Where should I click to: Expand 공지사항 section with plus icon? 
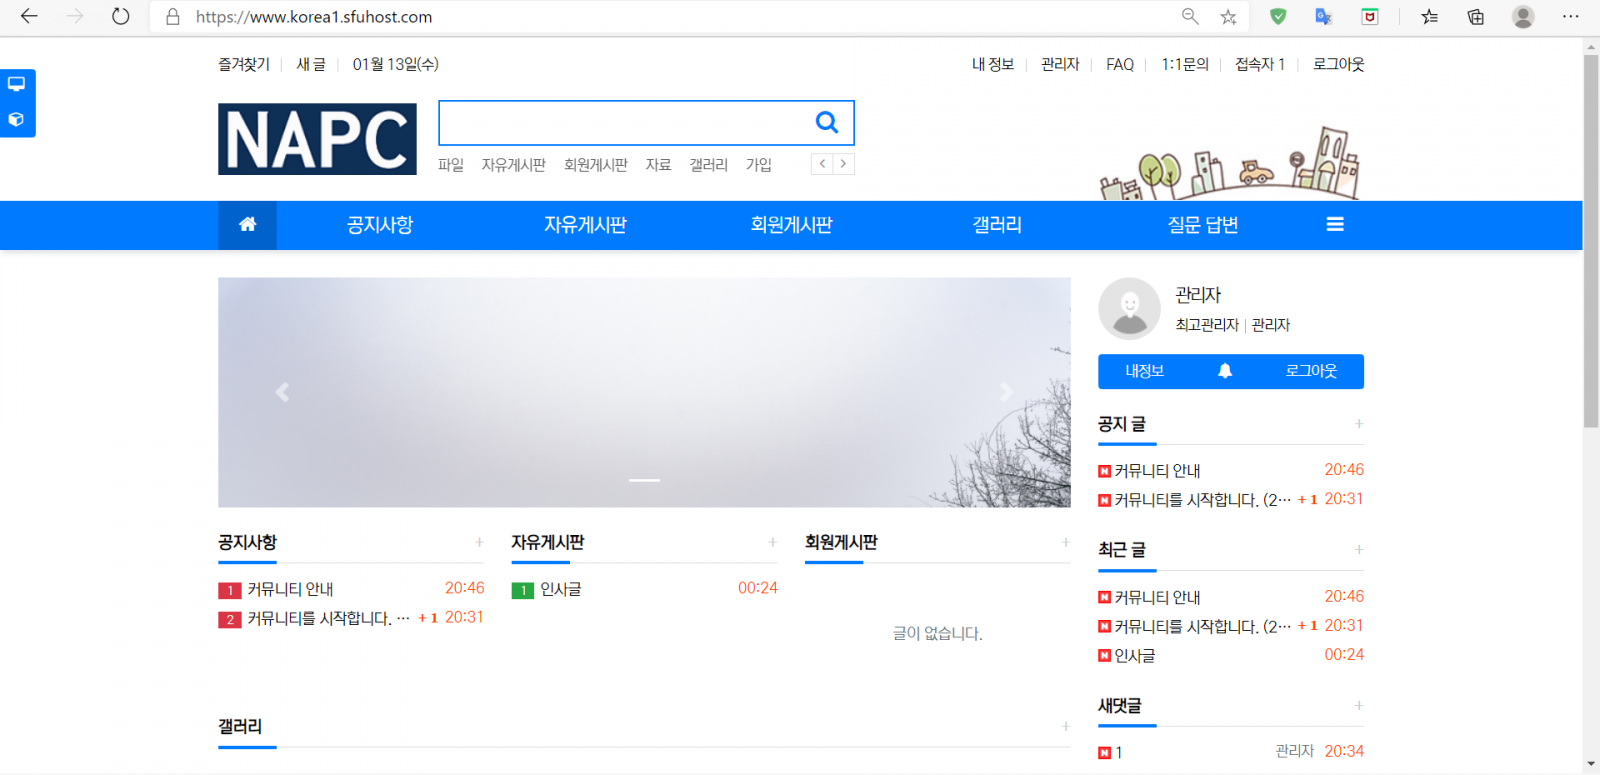(479, 542)
